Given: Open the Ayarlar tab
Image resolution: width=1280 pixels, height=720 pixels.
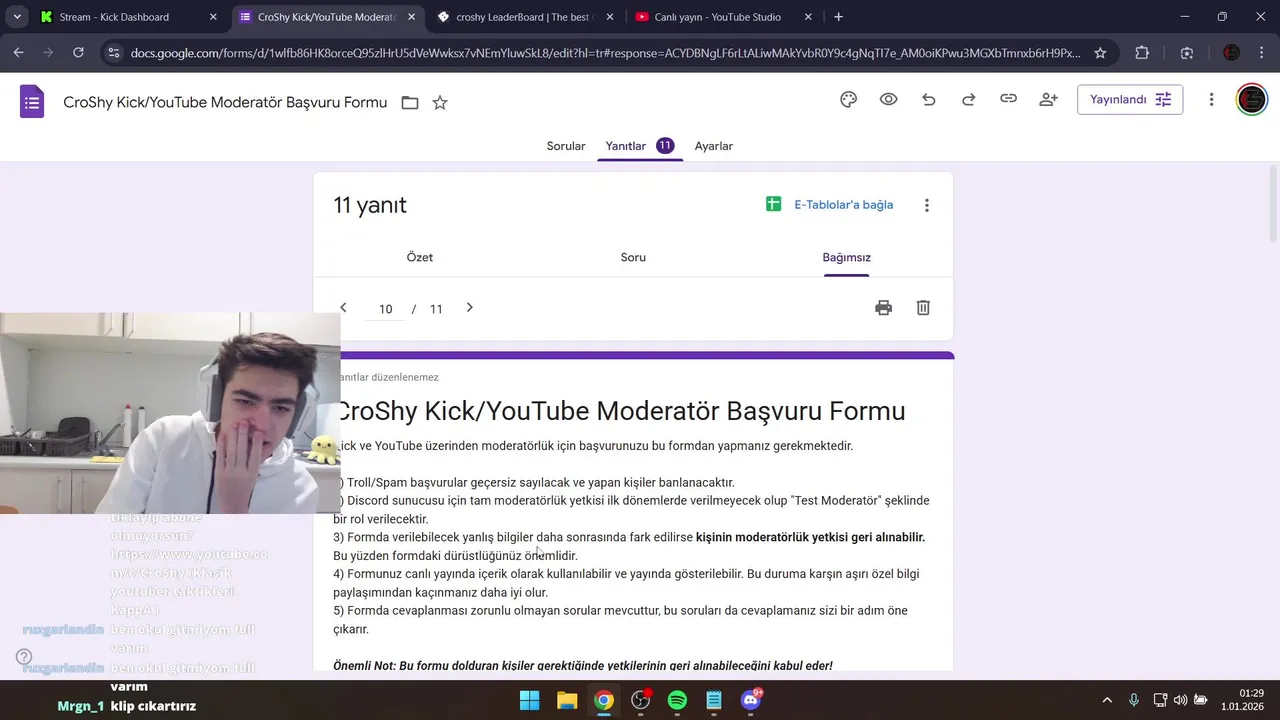Looking at the screenshot, I should pos(714,146).
